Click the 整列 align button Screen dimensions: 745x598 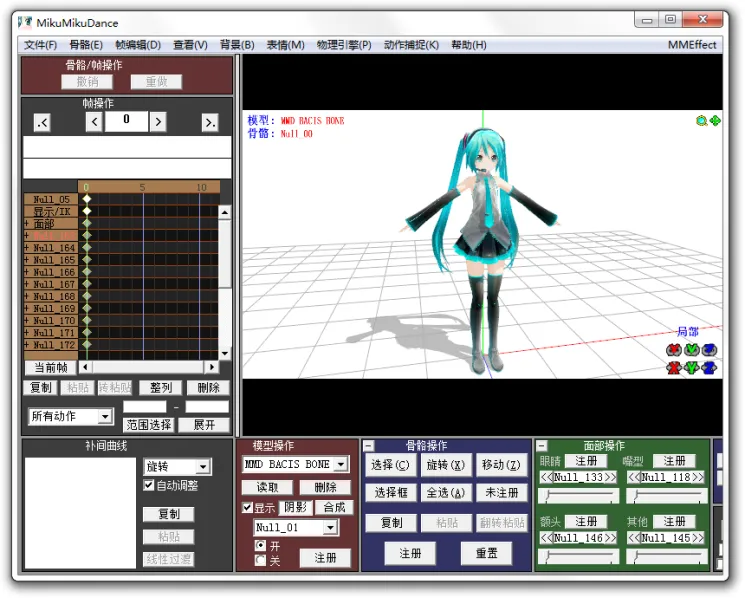tap(161, 388)
